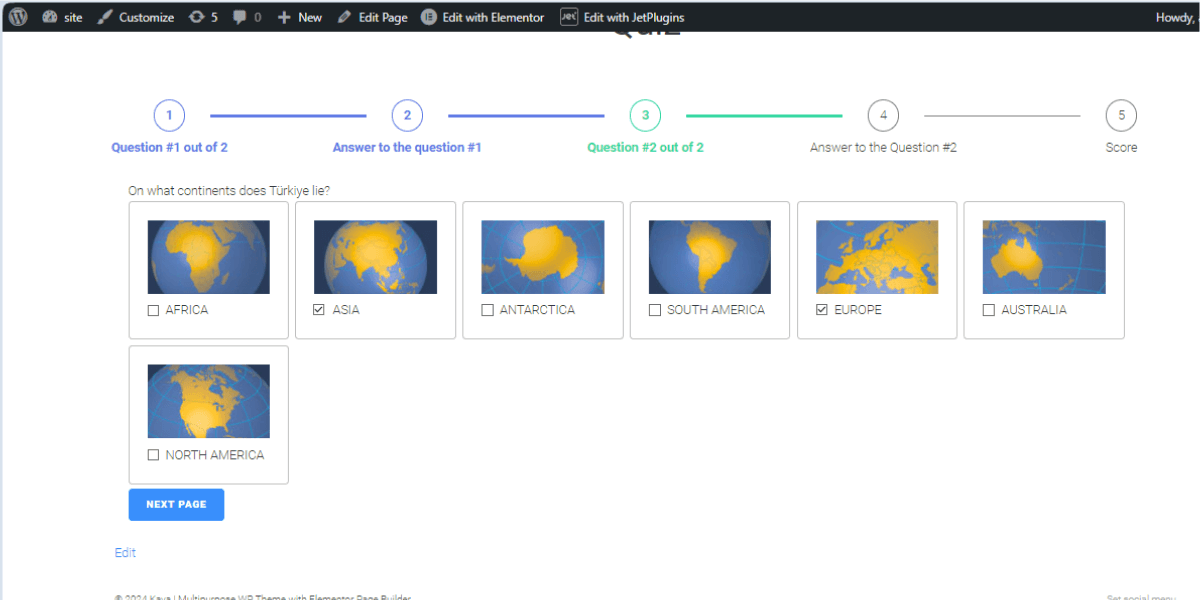Click the updates icon showing 5

(x=203, y=17)
